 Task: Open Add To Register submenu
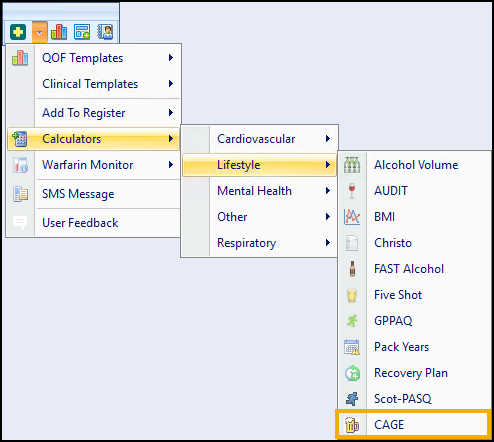point(94,113)
